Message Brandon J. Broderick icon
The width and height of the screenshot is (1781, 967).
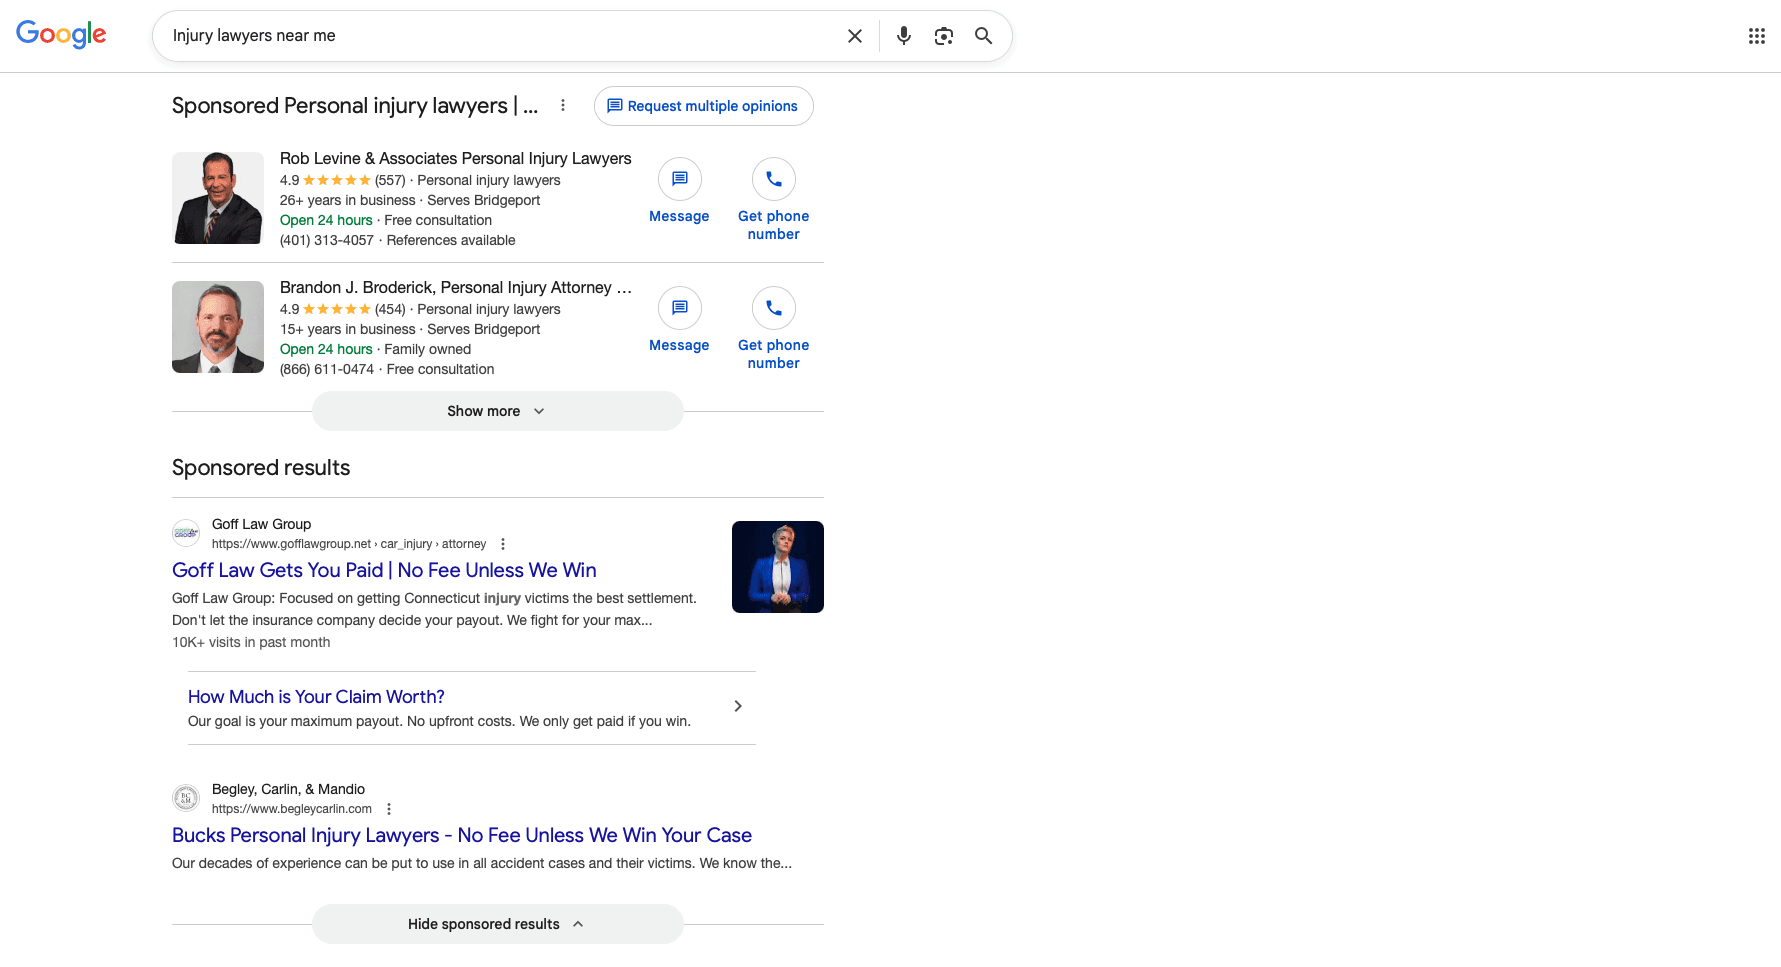(680, 308)
